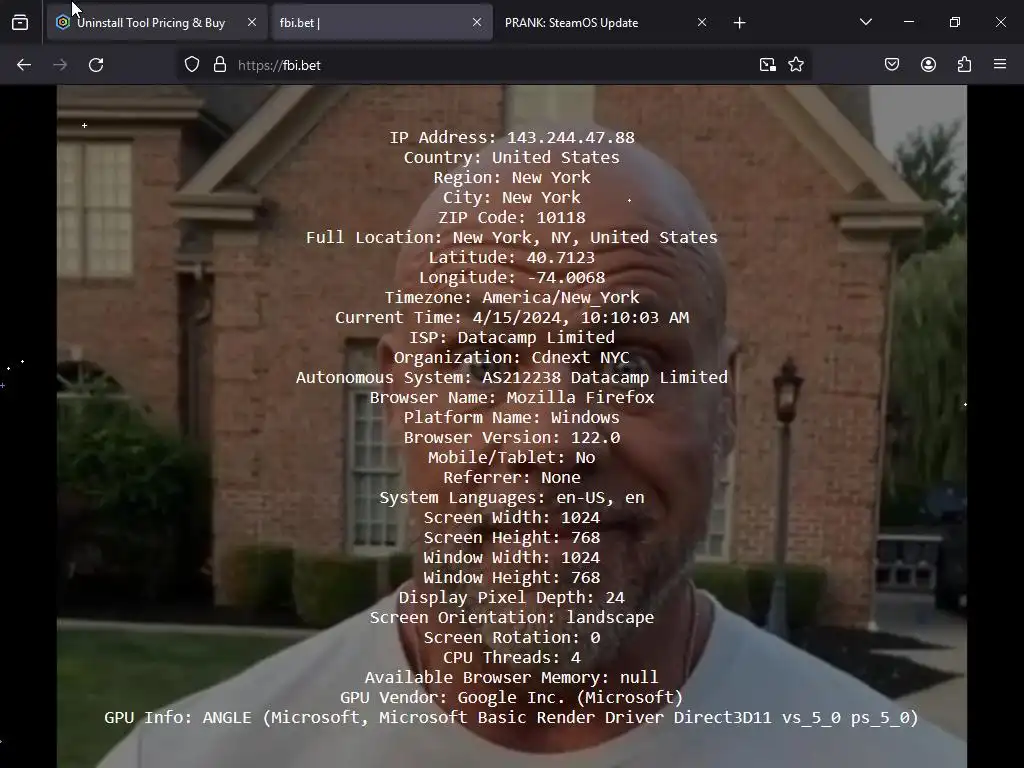Open a new tab with plus button
1024x768 pixels.
tap(739, 23)
